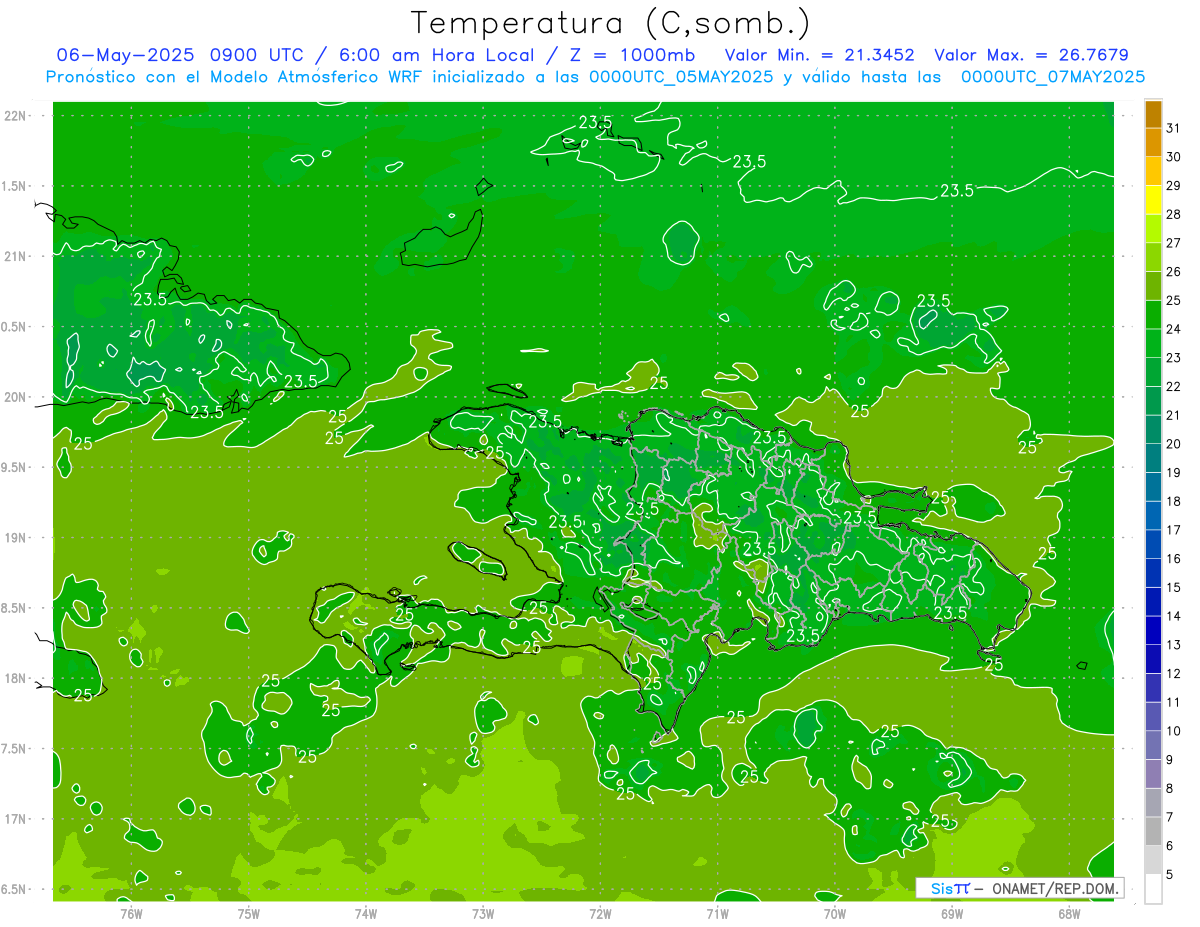Click the 27 label on the color scale

[1174, 243]
